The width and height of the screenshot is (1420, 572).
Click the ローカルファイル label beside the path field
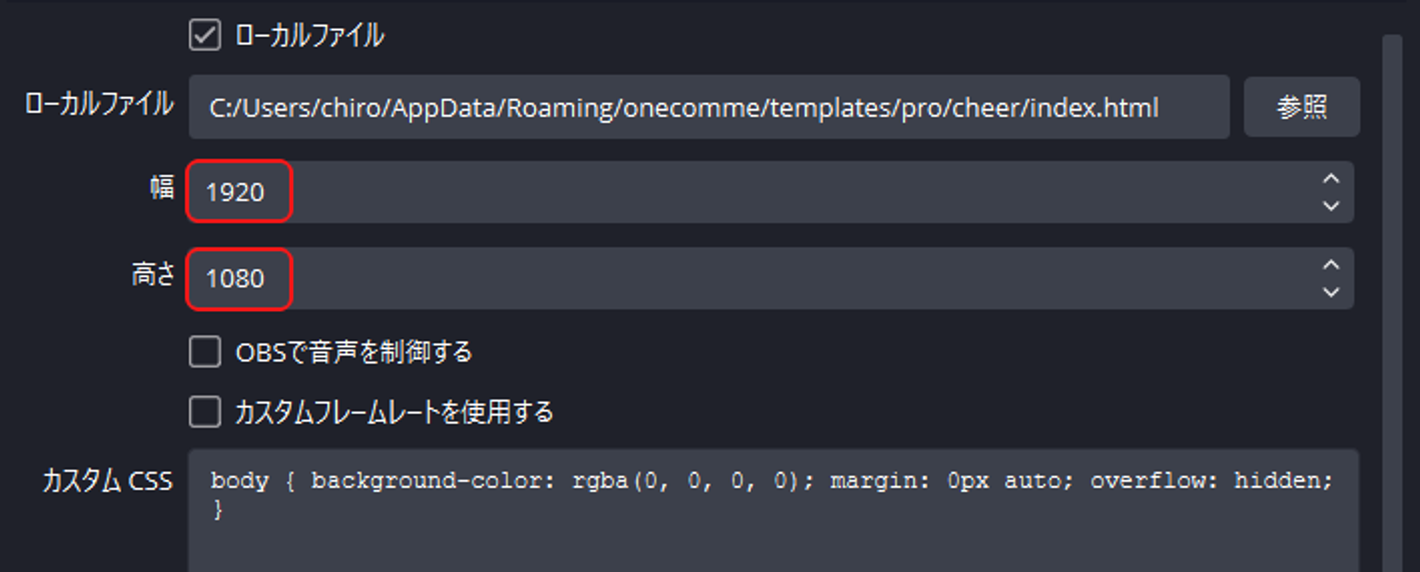pos(99,104)
